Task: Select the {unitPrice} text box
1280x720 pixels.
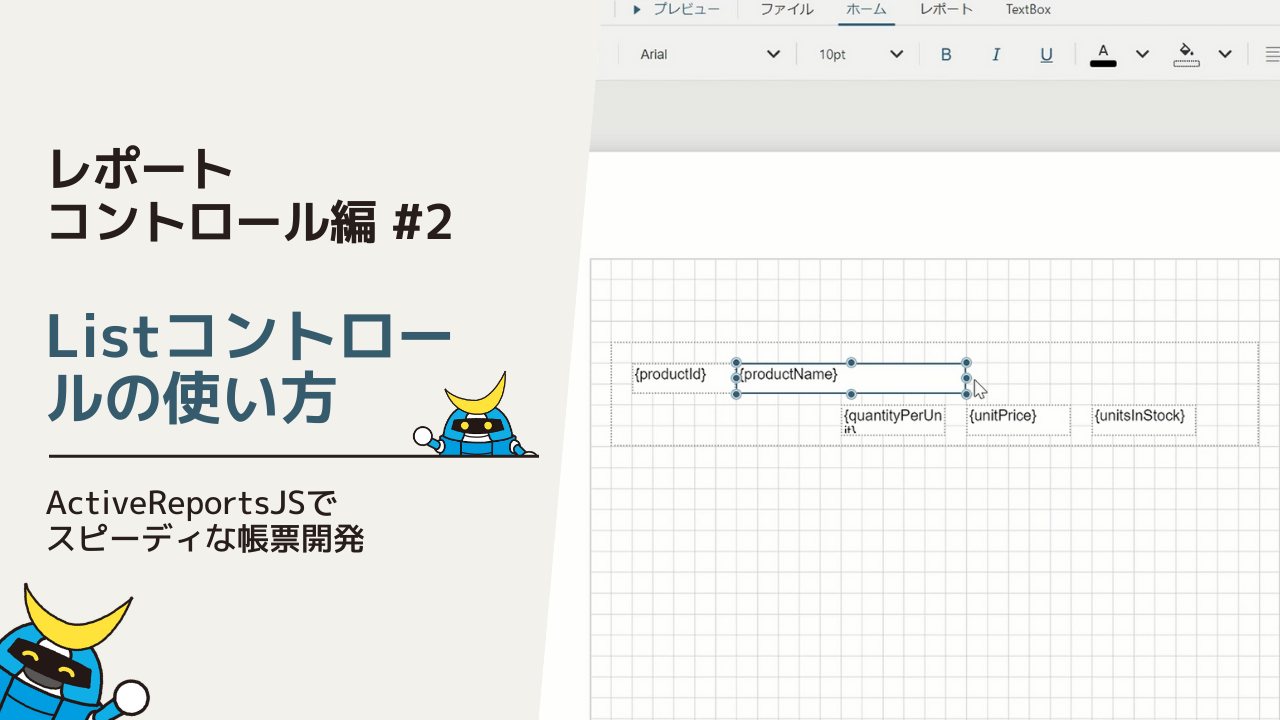Action: (x=1018, y=420)
